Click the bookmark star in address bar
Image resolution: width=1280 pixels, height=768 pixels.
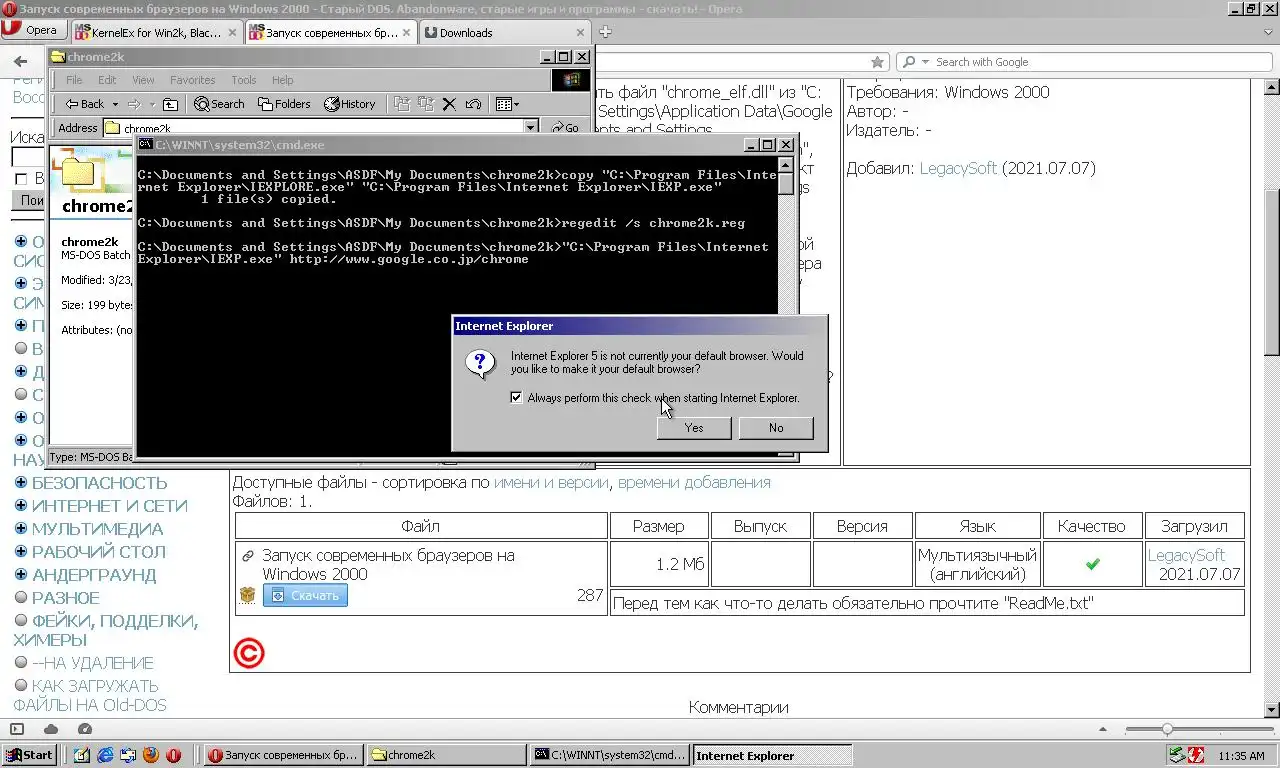[x=877, y=62]
